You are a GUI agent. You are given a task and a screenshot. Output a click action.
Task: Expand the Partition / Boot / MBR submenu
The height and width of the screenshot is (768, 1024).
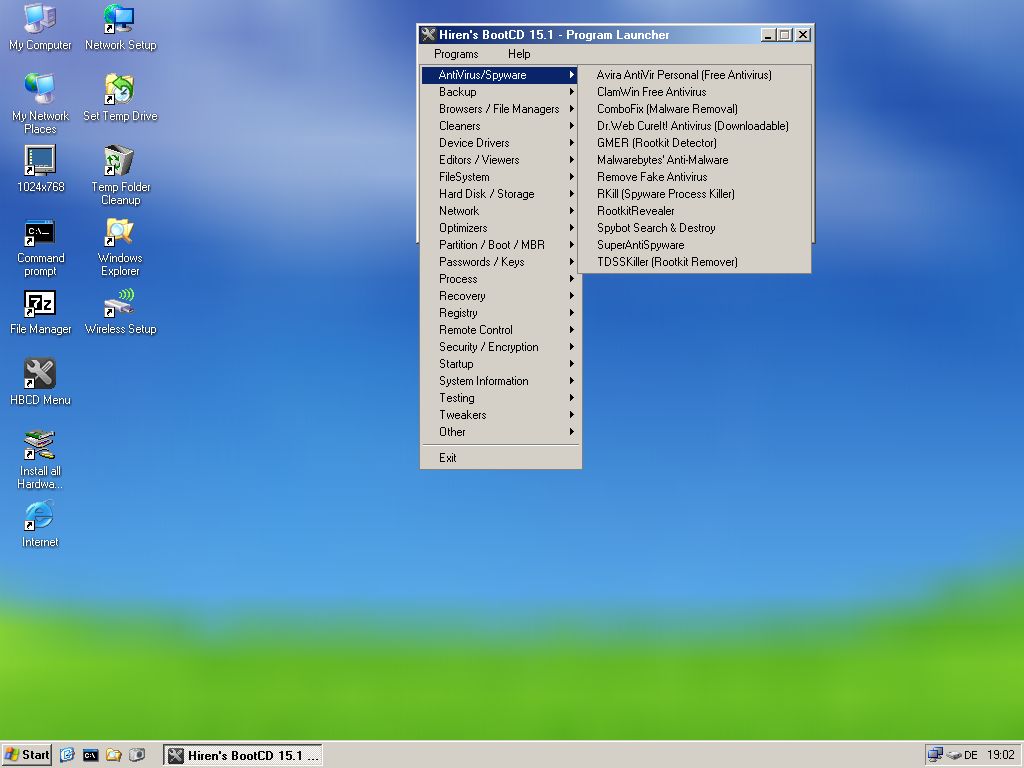500,245
